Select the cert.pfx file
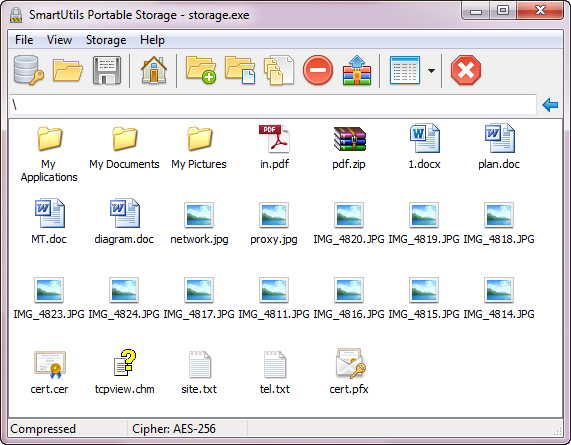The width and height of the screenshot is (571, 445). tap(349, 372)
